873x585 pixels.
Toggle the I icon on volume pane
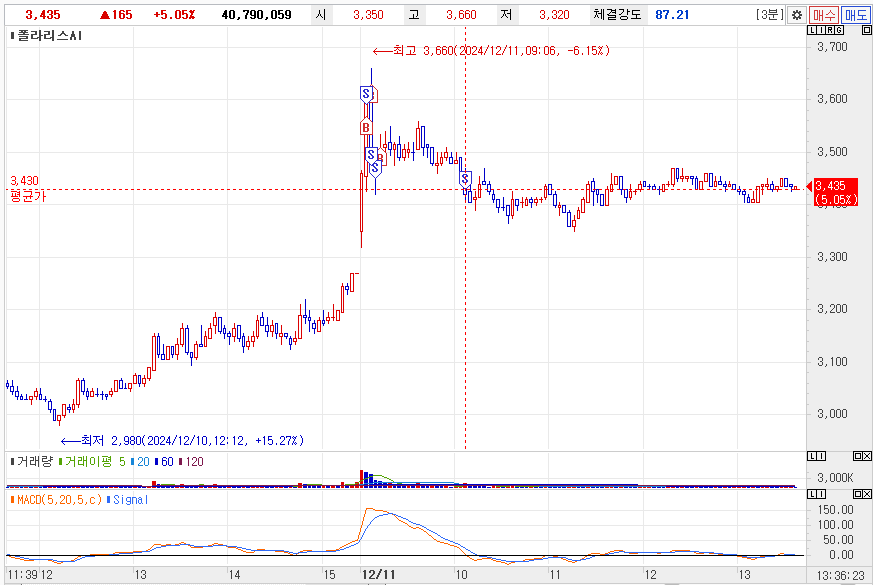[821, 456]
